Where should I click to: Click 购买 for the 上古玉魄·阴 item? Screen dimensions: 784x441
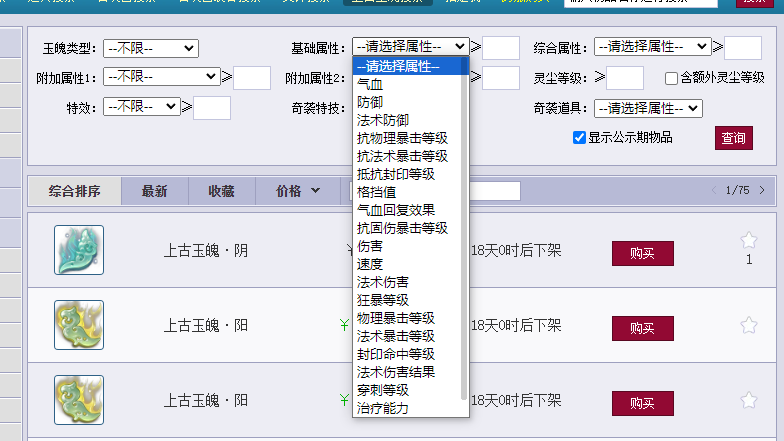pyautogui.click(x=642, y=253)
